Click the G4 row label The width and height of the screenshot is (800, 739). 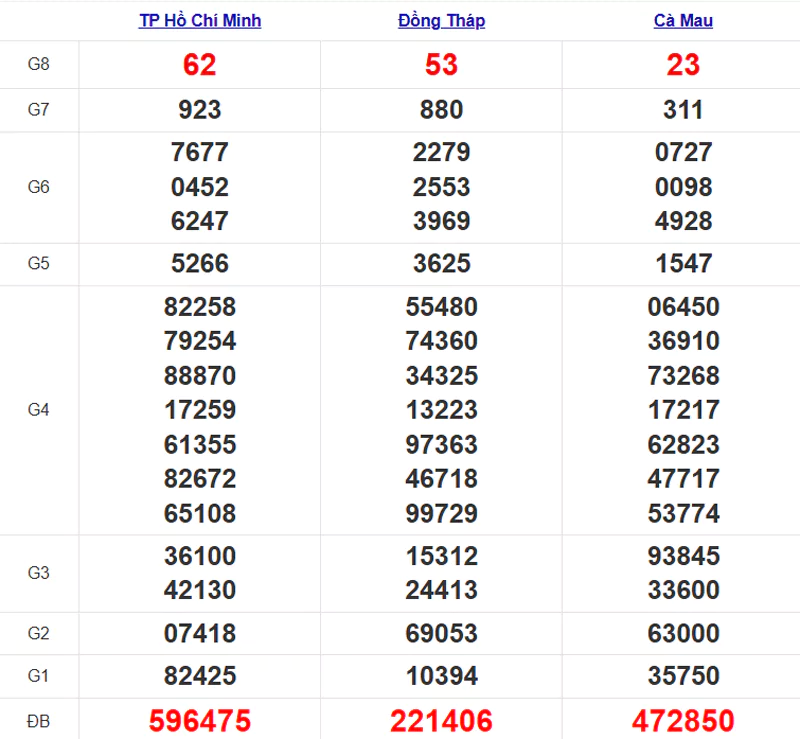click(38, 409)
